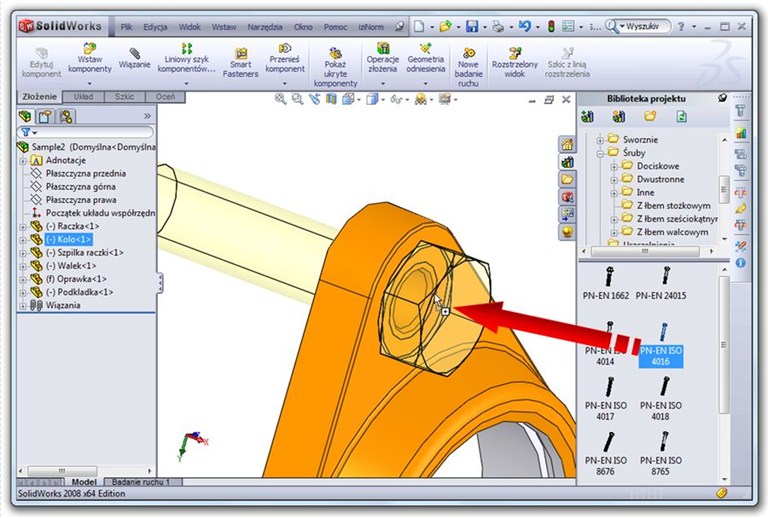The width and height of the screenshot is (768, 518).
Task: Select PN-EN ISO 4018 bolt thumbnail
Action: (x=661, y=399)
